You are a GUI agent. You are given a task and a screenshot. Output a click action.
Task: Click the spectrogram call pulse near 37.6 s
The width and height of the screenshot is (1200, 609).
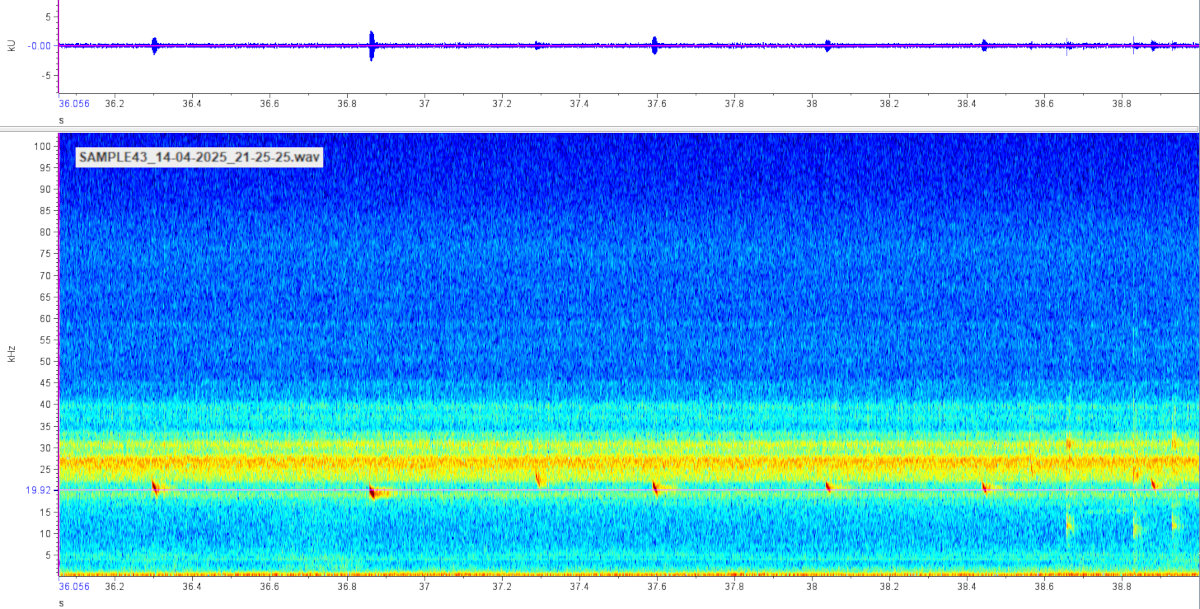pyautogui.click(x=656, y=487)
